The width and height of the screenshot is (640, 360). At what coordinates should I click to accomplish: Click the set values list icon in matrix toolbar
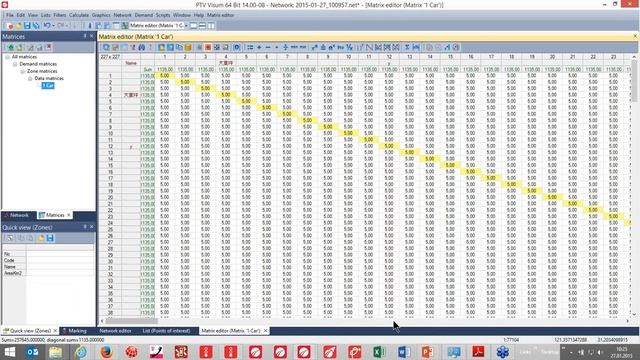(x=250, y=47)
